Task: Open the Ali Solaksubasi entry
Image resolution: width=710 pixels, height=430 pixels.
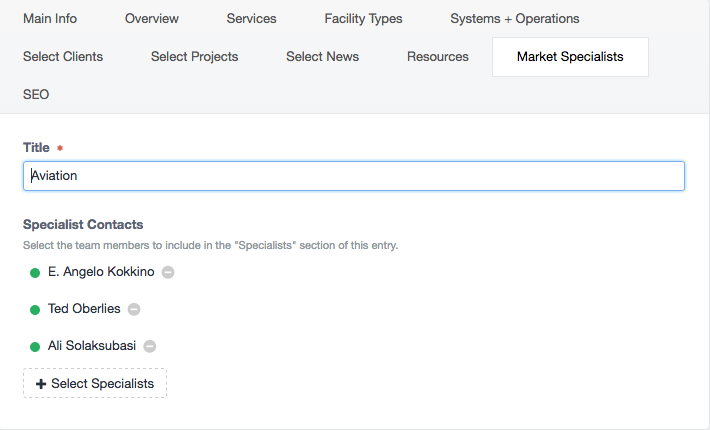Action: [92, 346]
